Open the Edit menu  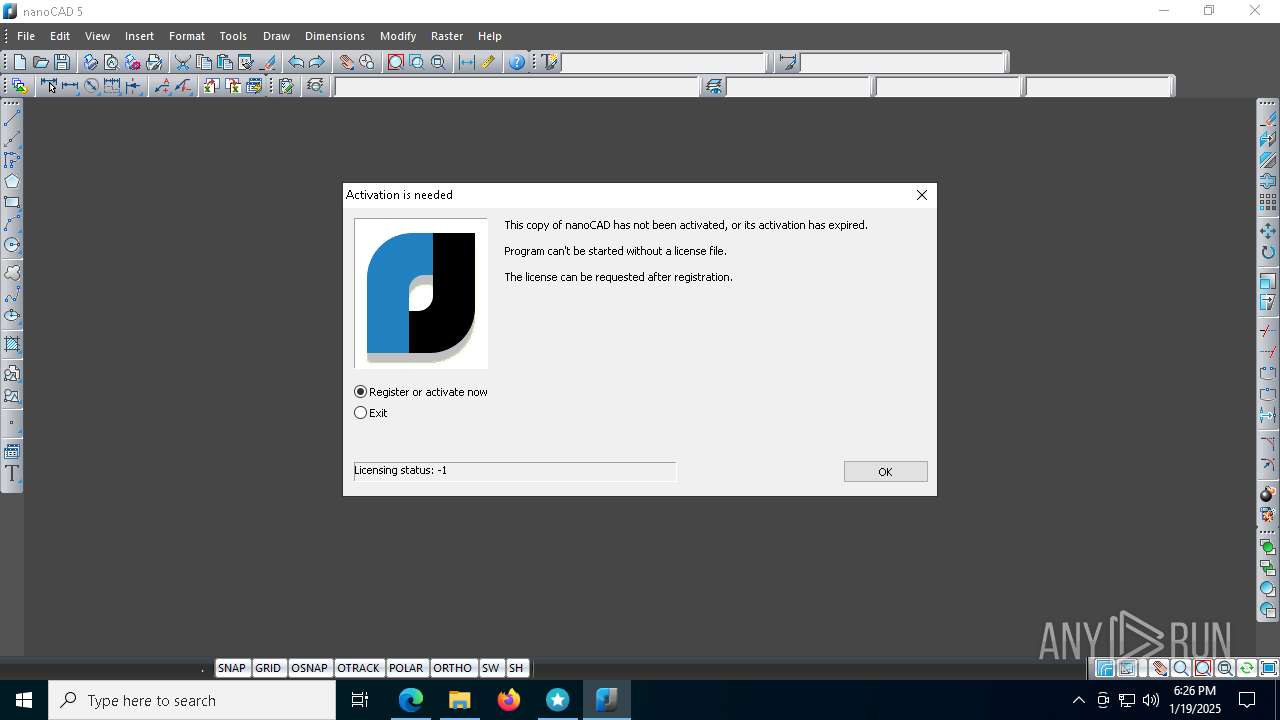60,36
